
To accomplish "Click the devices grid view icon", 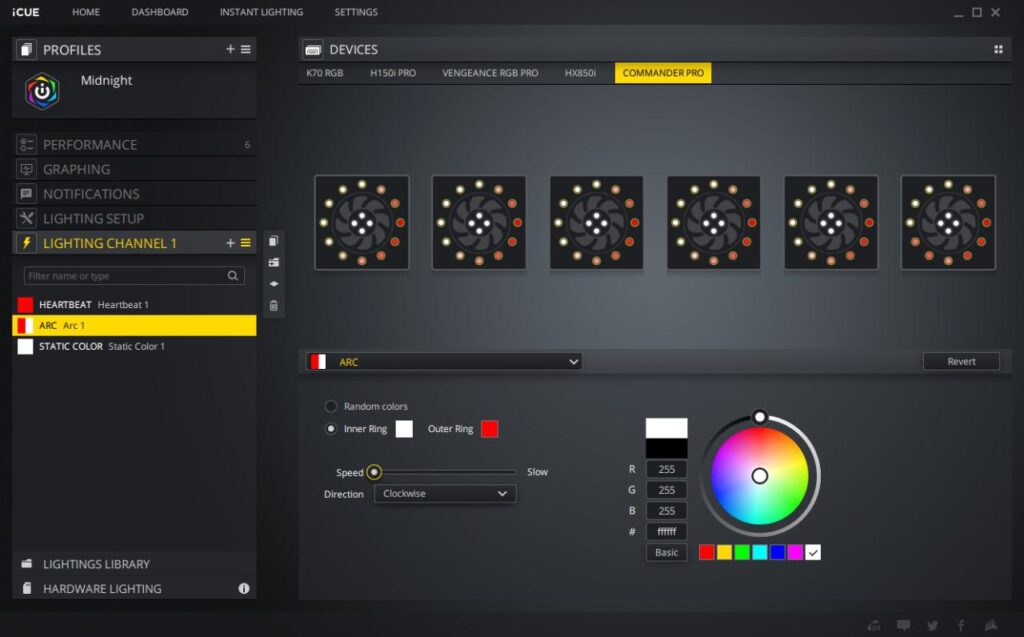I will [x=999, y=50].
